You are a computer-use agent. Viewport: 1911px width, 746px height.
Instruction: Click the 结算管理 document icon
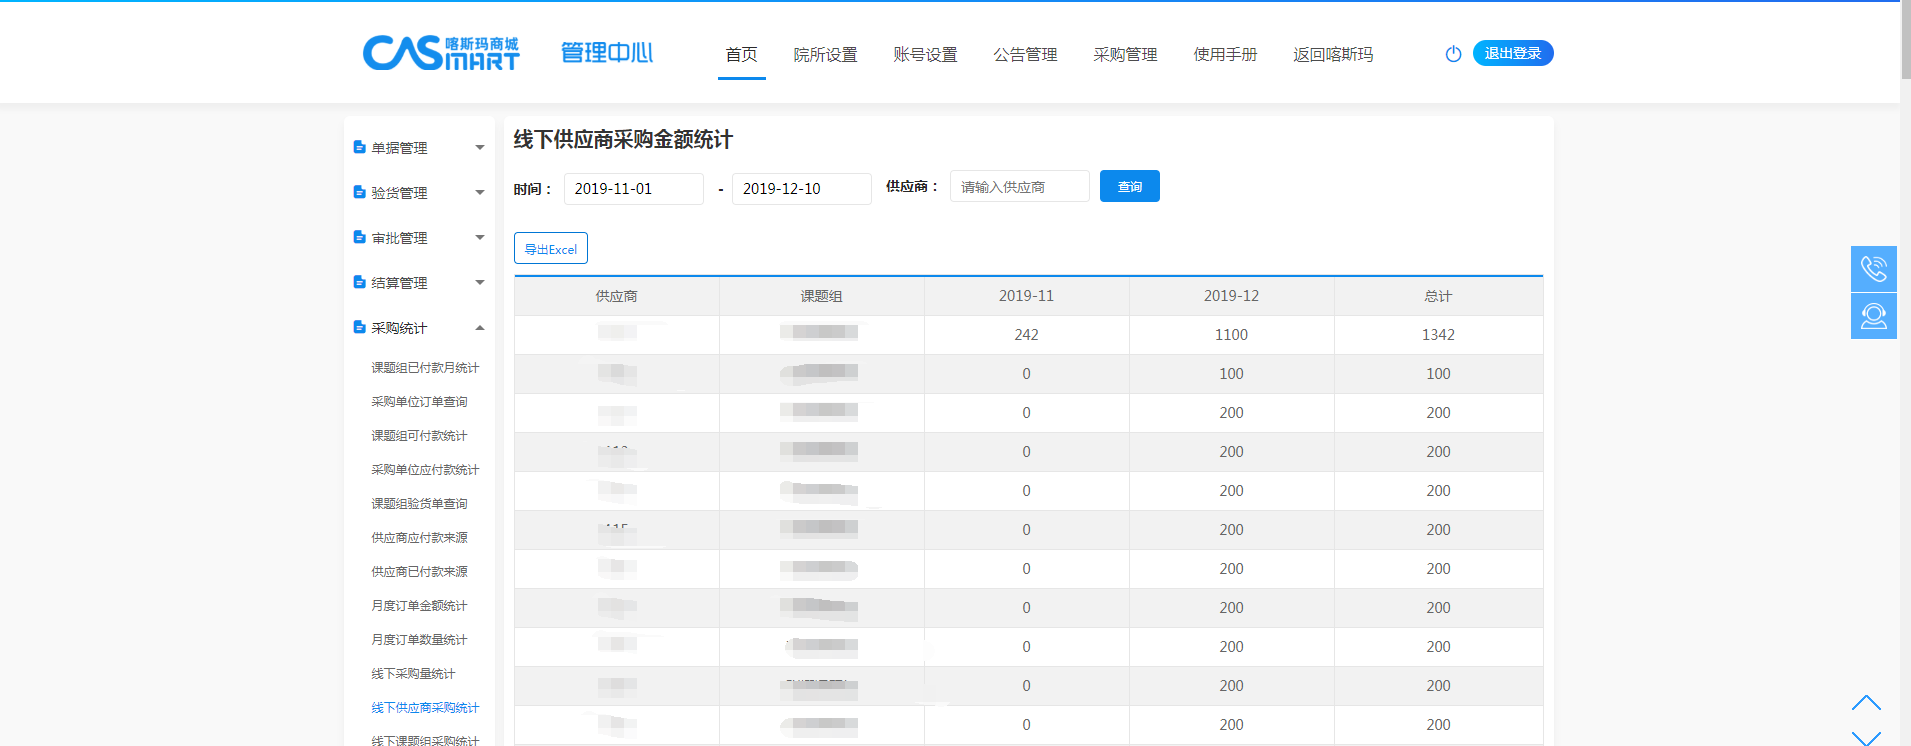point(359,282)
